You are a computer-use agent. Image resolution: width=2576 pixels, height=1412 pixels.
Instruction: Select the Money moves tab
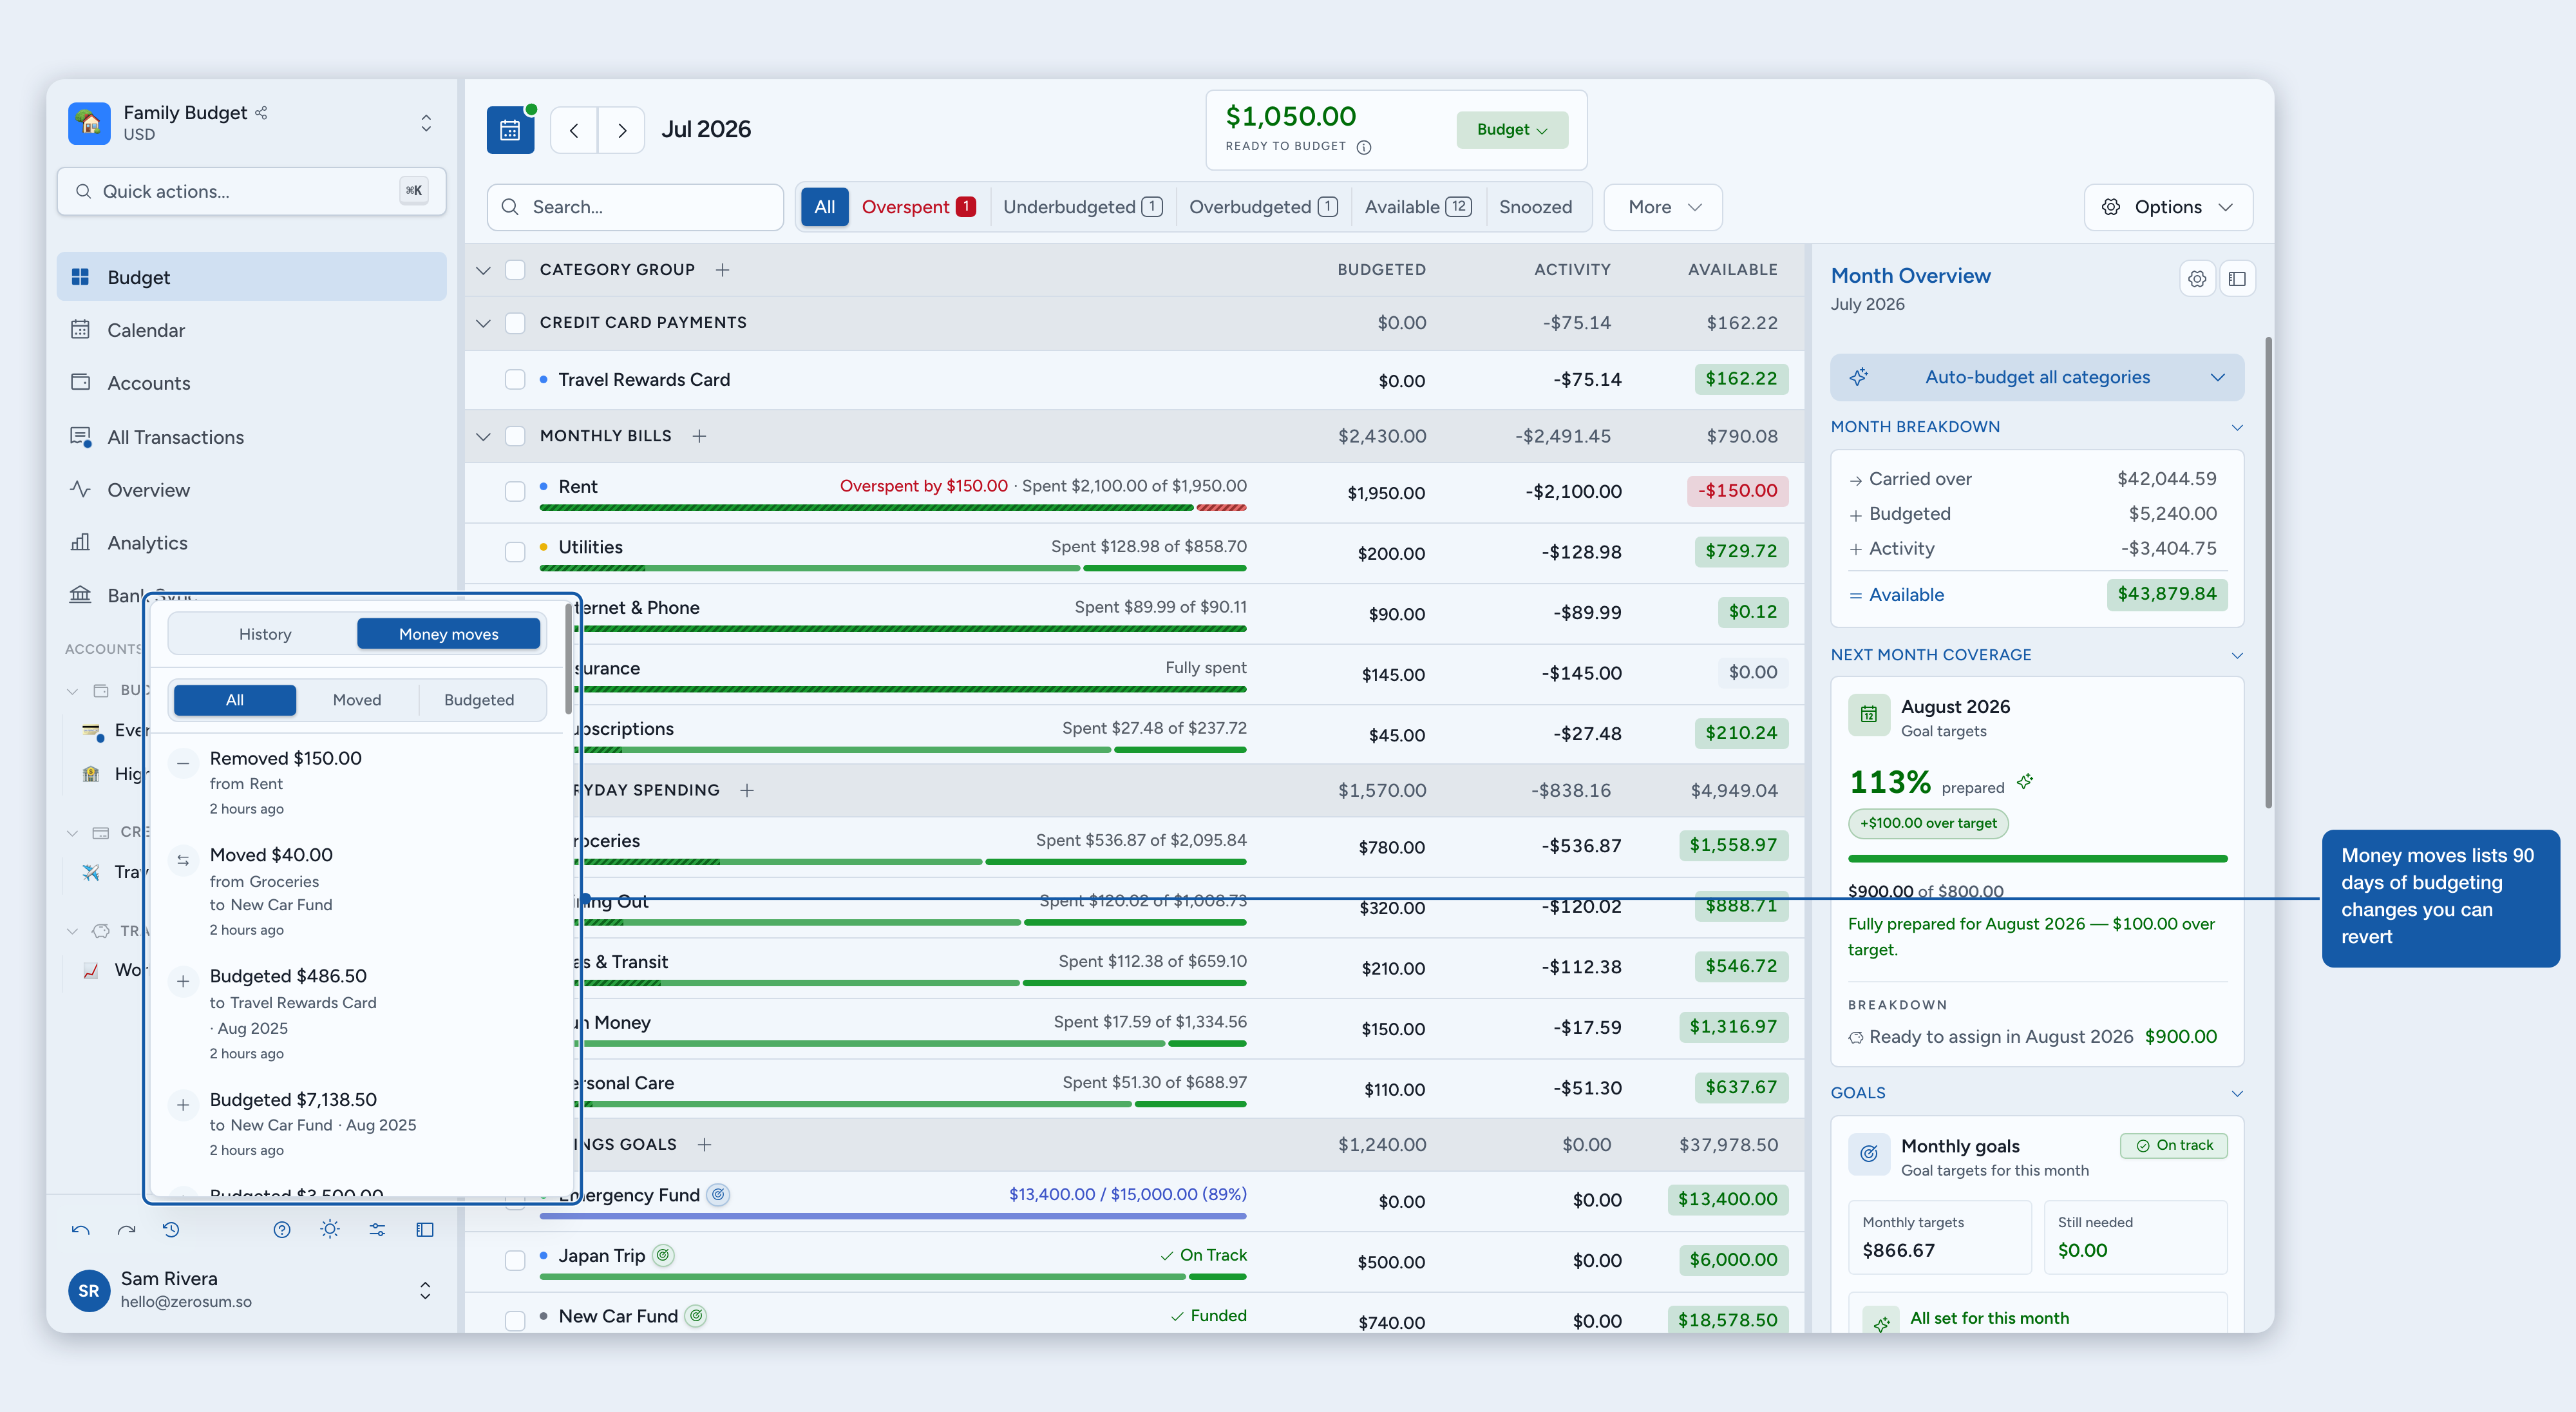coord(448,634)
